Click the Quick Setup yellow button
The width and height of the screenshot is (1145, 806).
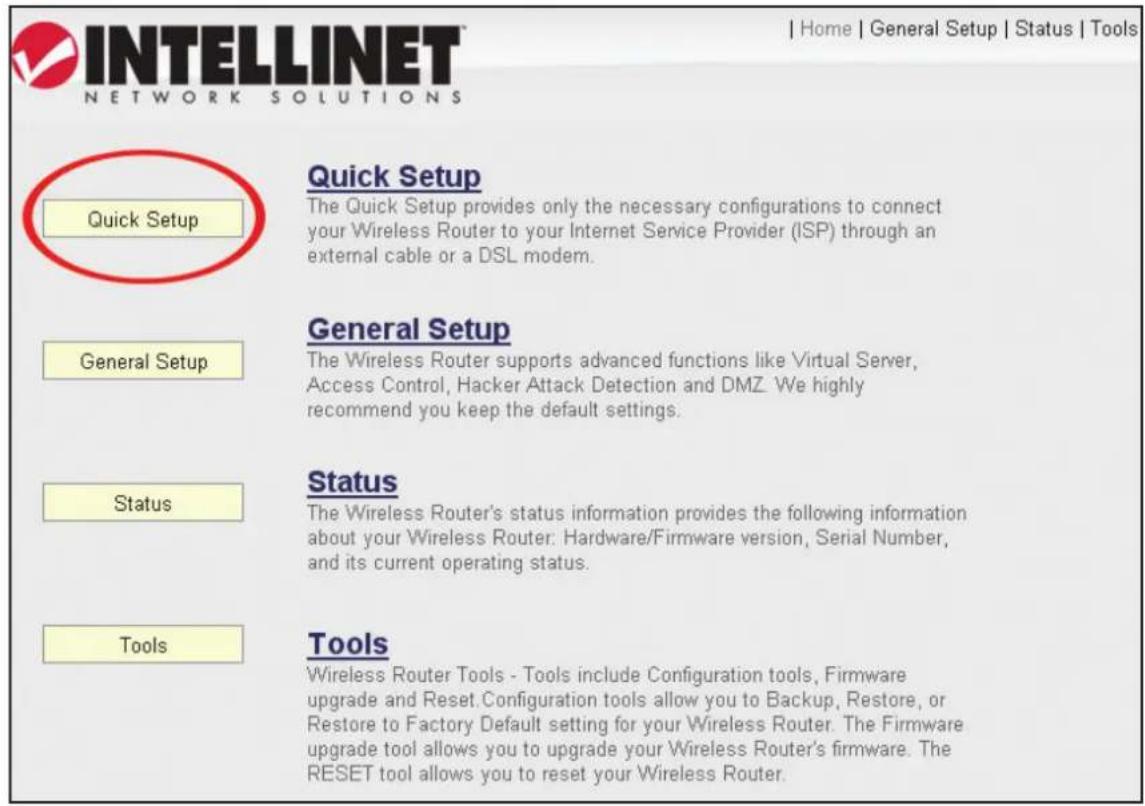click(x=143, y=218)
